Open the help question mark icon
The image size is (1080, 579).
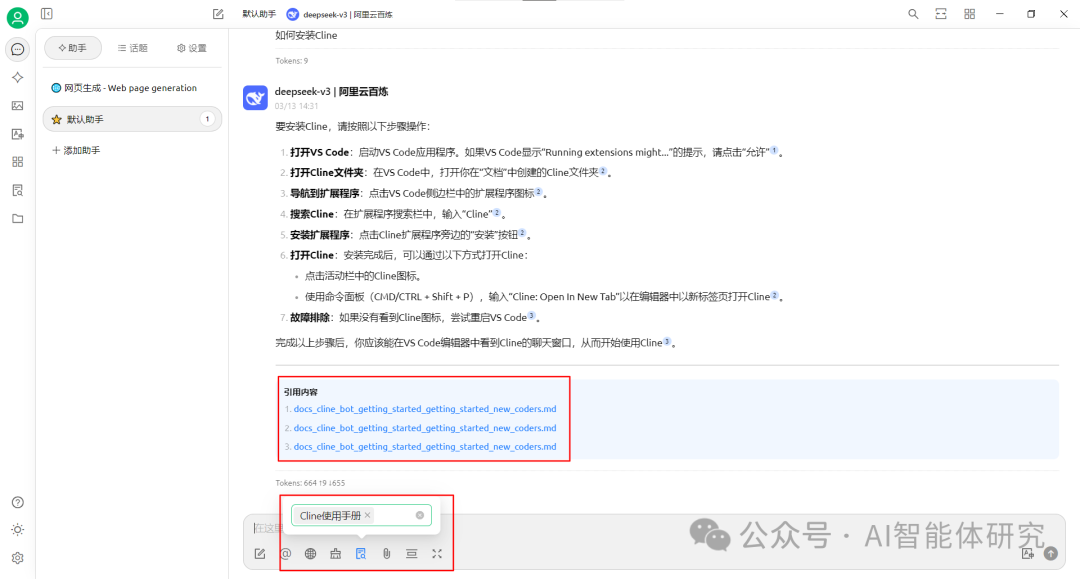18,502
